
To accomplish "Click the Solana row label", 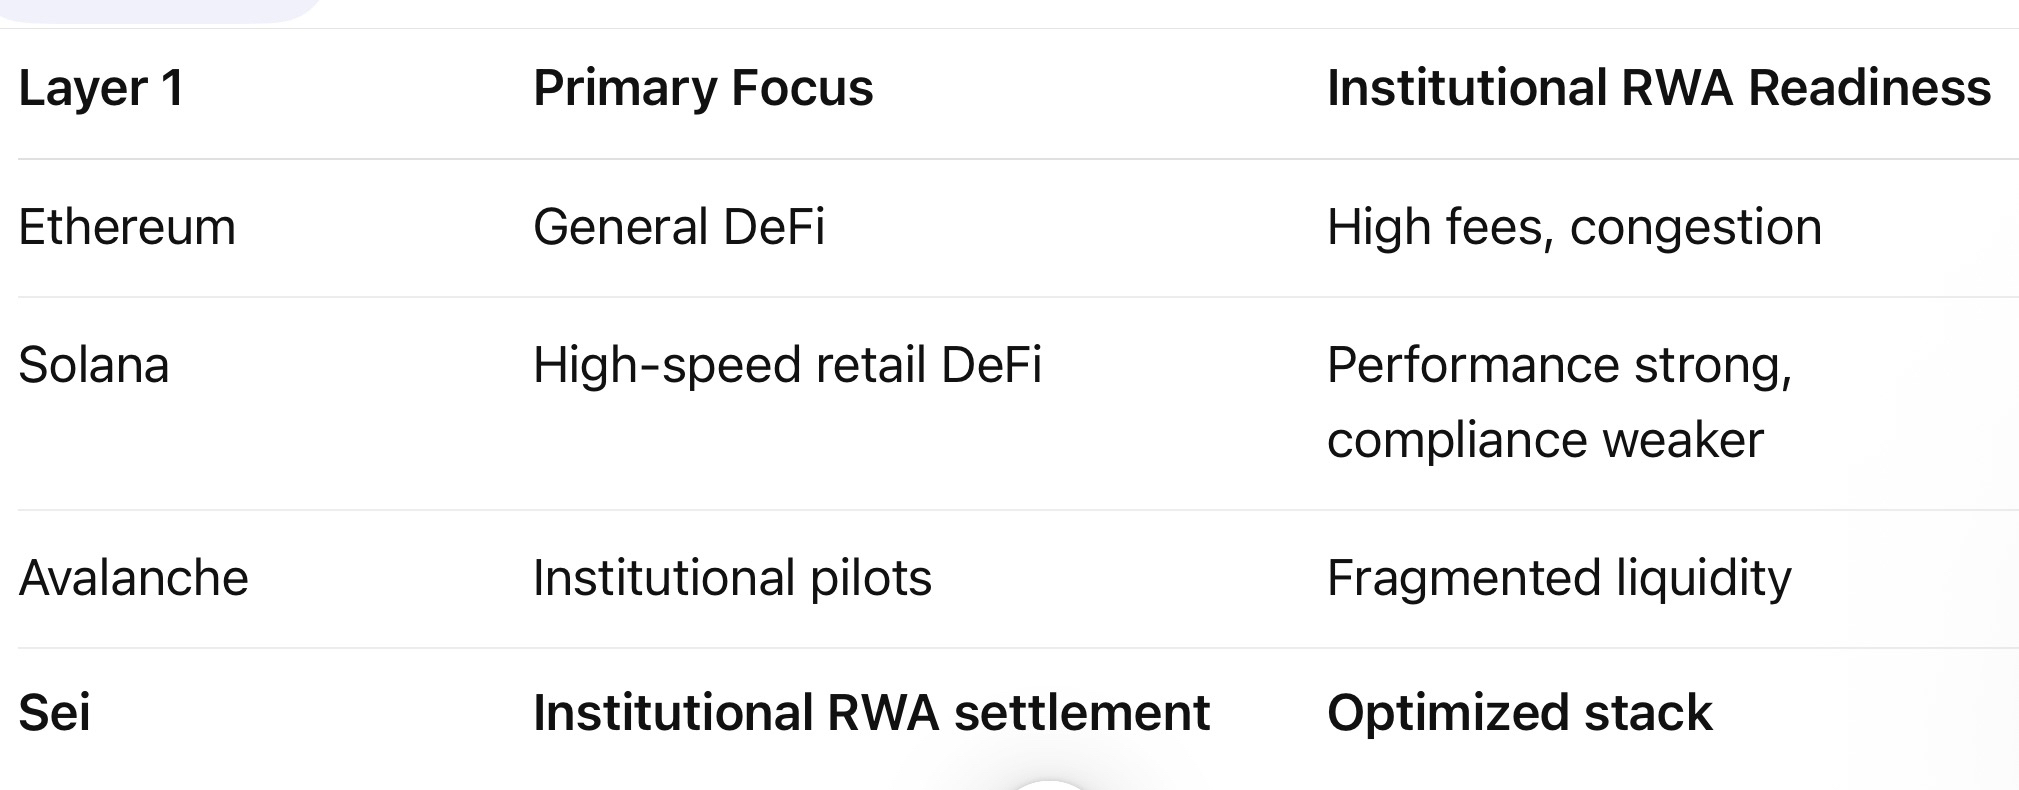I will click(x=94, y=365).
